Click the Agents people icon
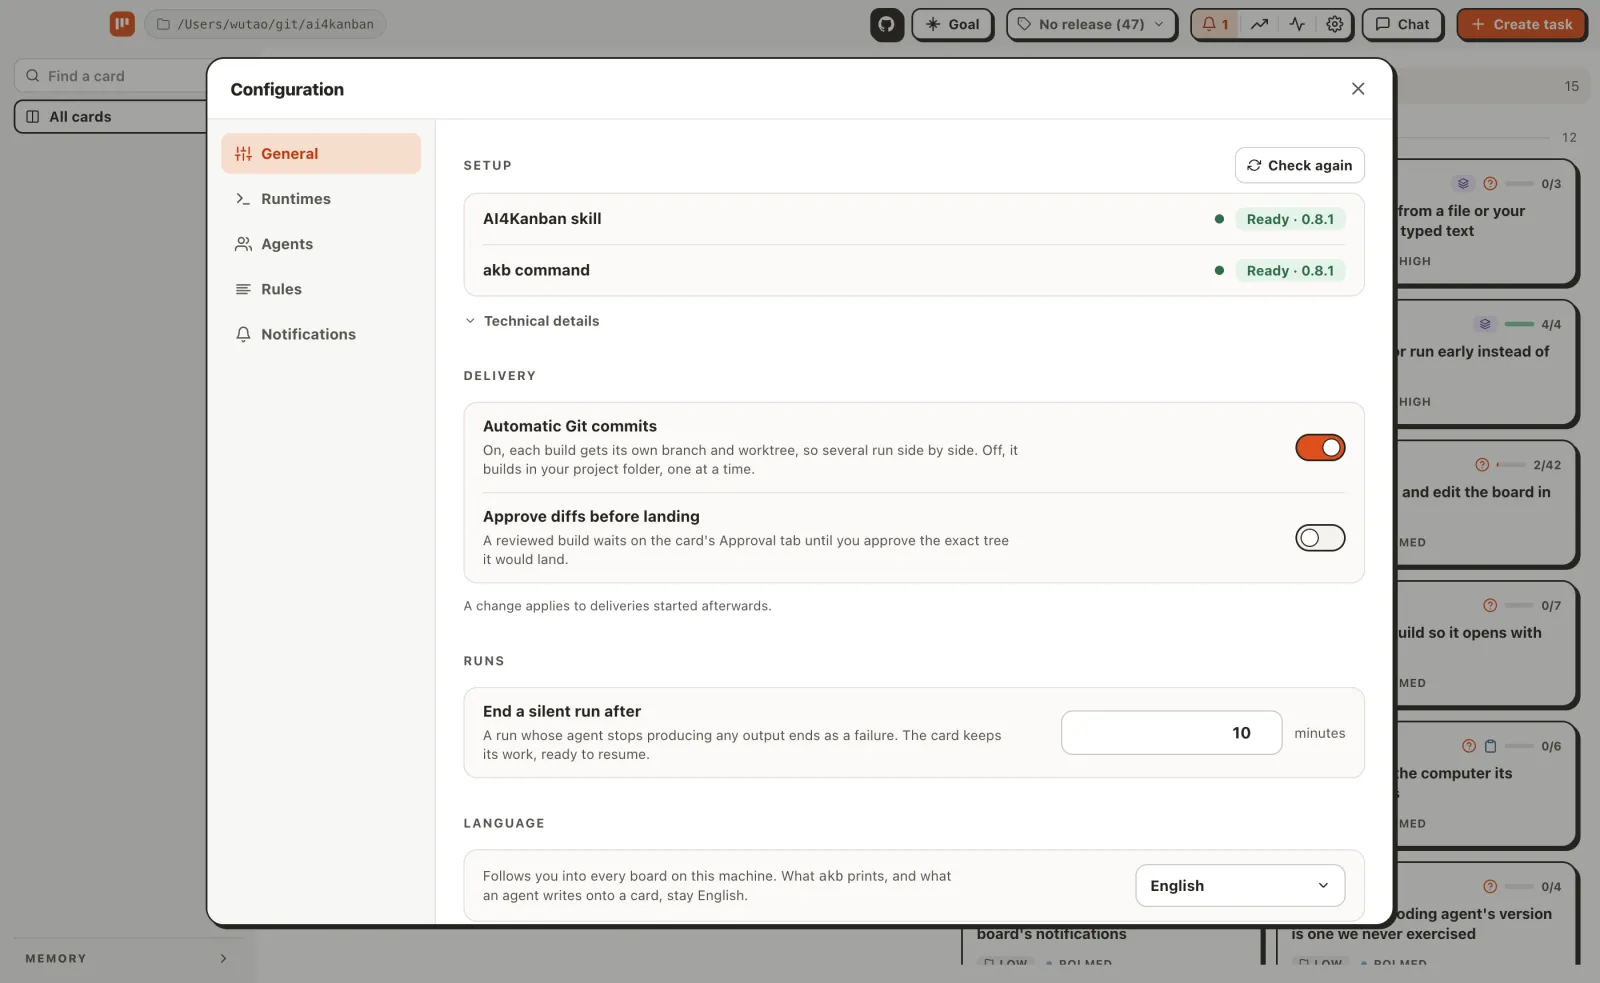This screenshot has height=983, width=1600. pyautogui.click(x=243, y=244)
